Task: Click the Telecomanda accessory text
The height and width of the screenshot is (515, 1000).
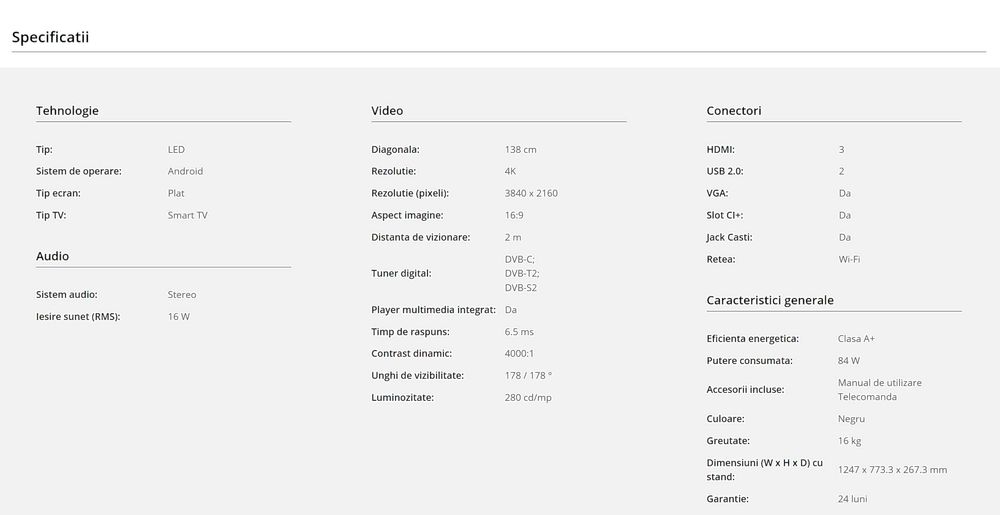Action: point(867,396)
